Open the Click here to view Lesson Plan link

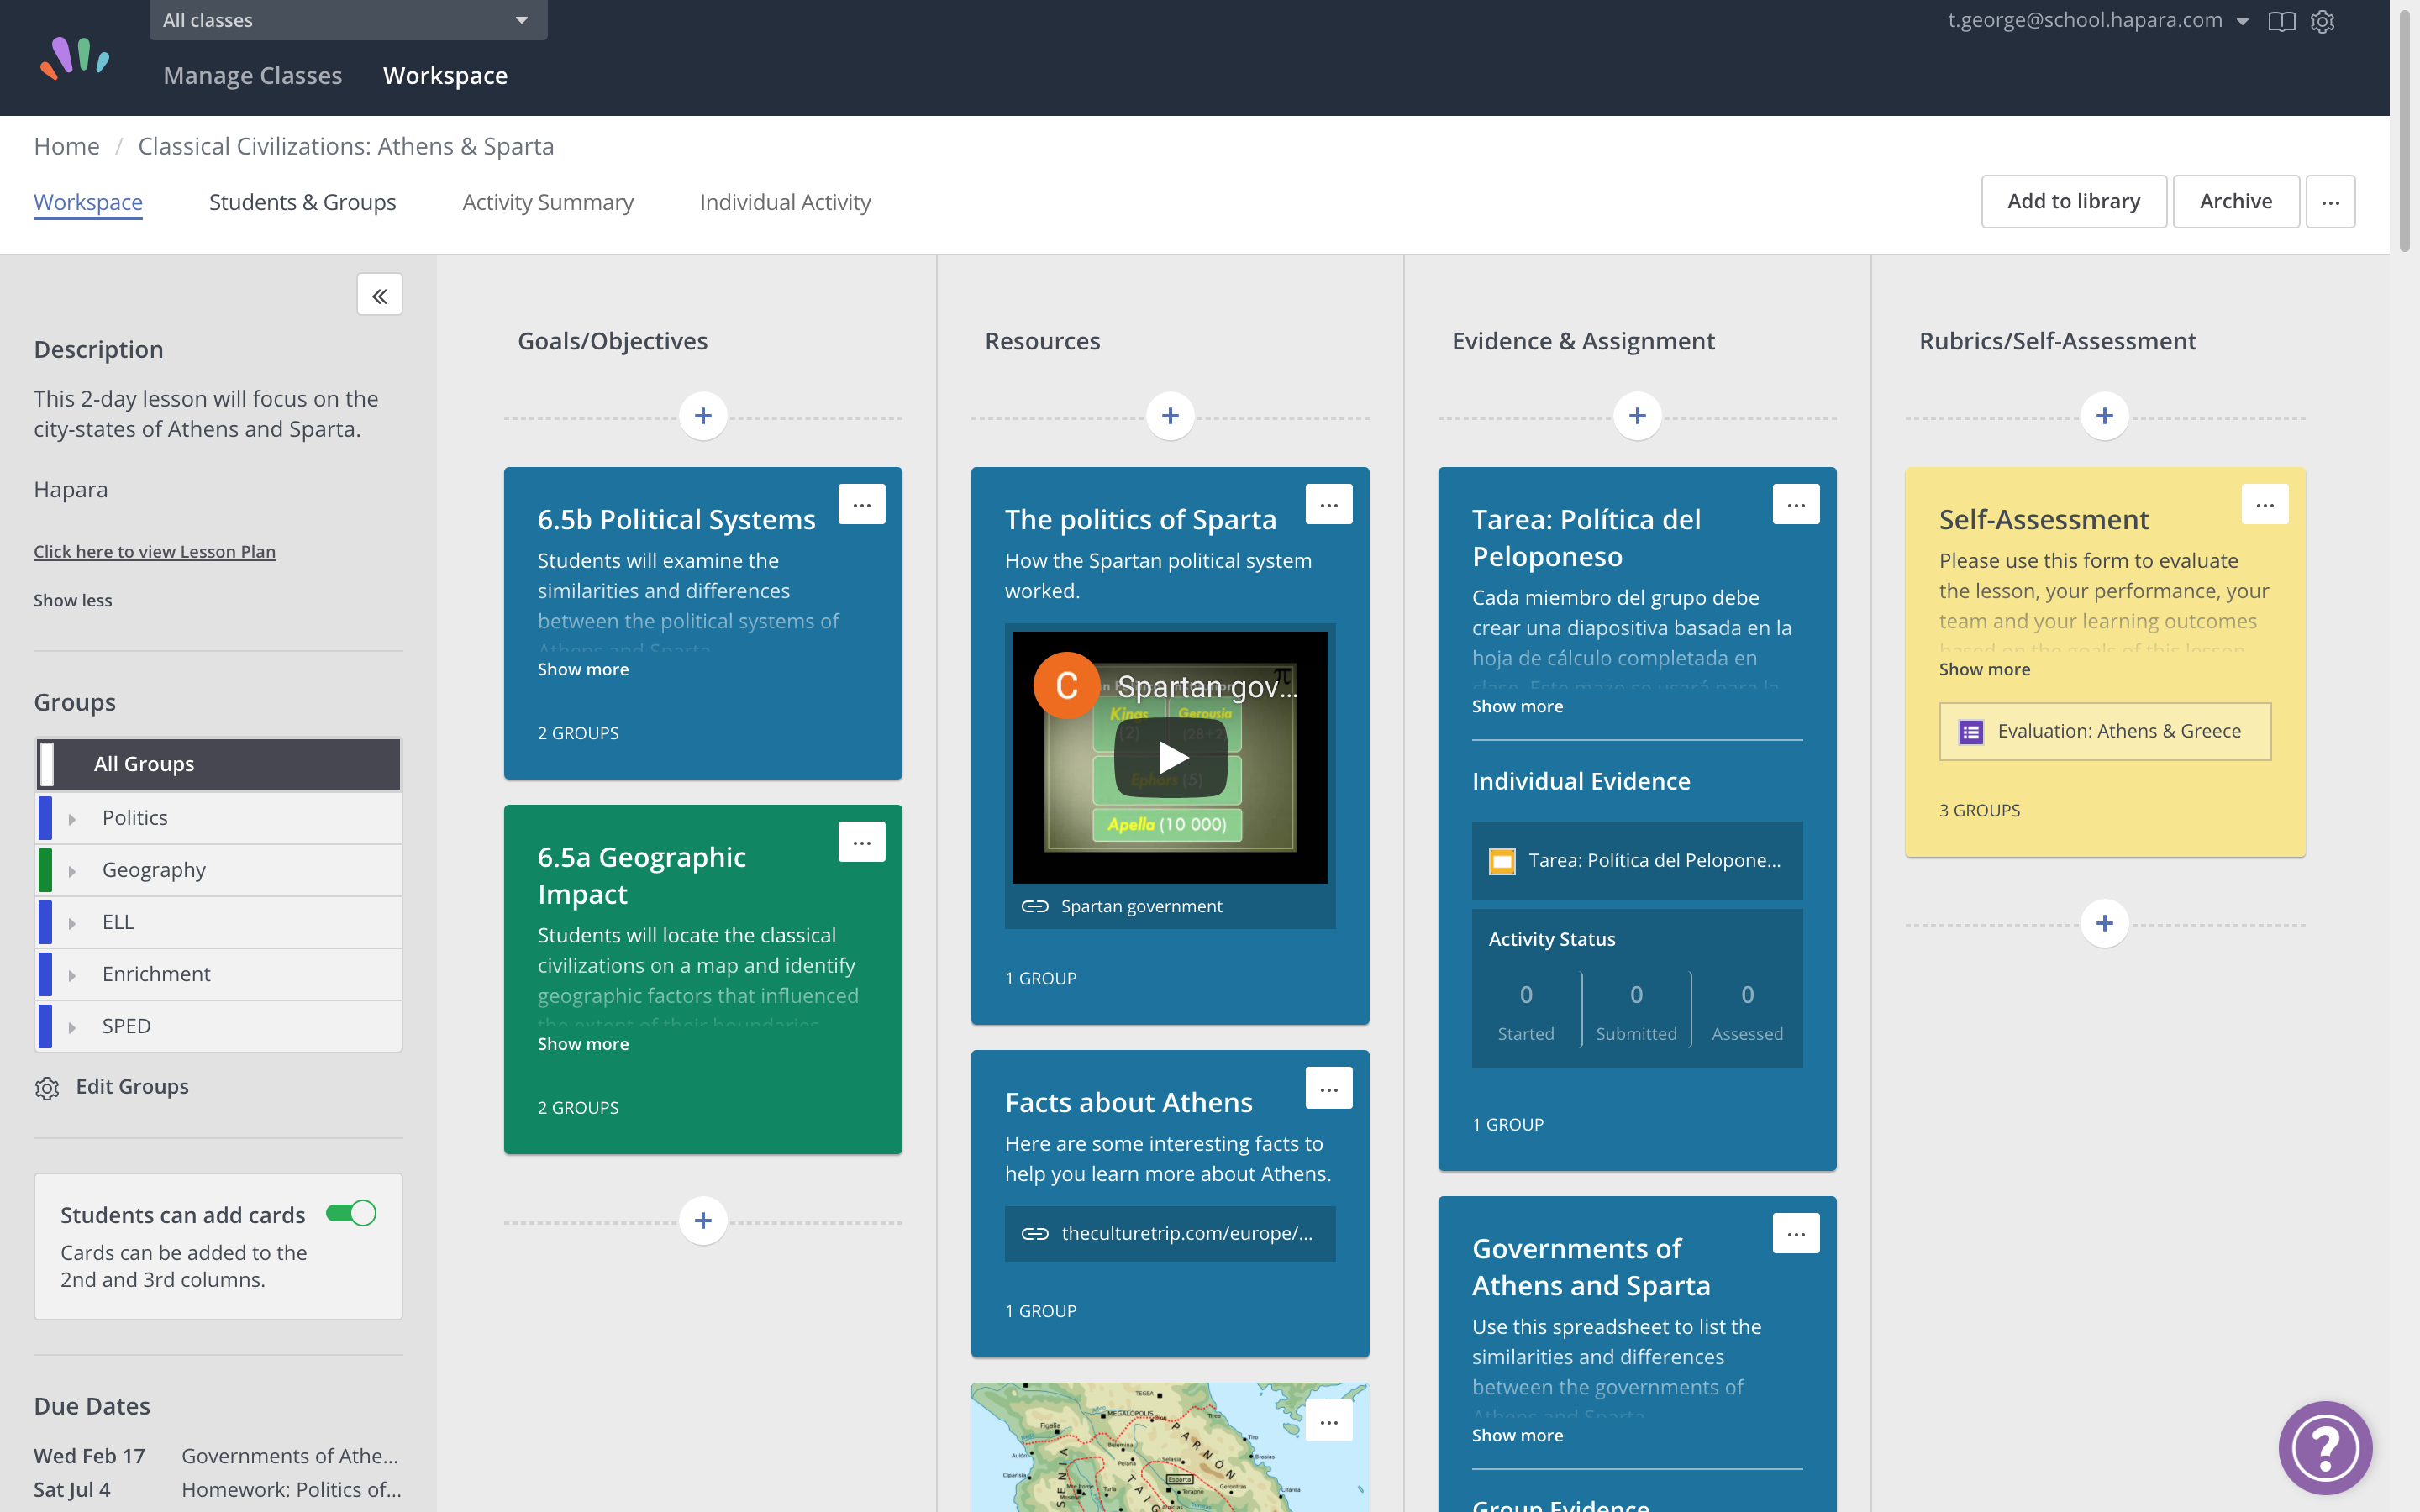coord(154,551)
